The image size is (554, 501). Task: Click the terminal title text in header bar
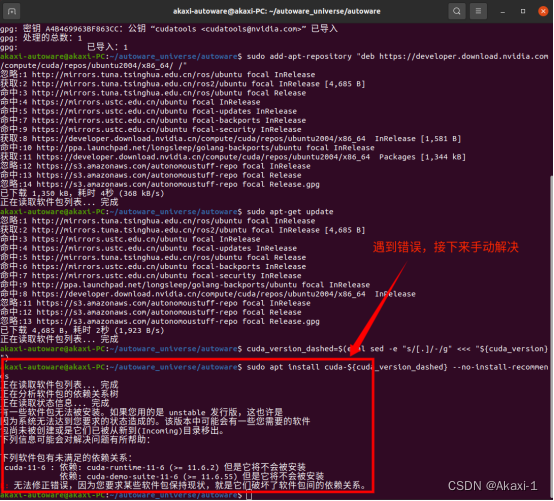click(277, 11)
